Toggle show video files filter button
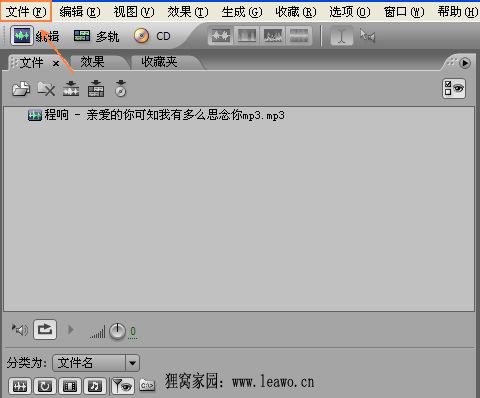This screenshot has height=398, width=480. tap(70, 386)
